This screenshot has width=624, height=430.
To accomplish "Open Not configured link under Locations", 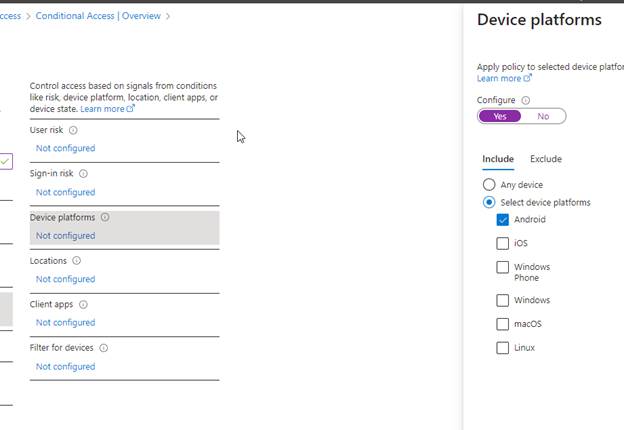I will point(65,279).
